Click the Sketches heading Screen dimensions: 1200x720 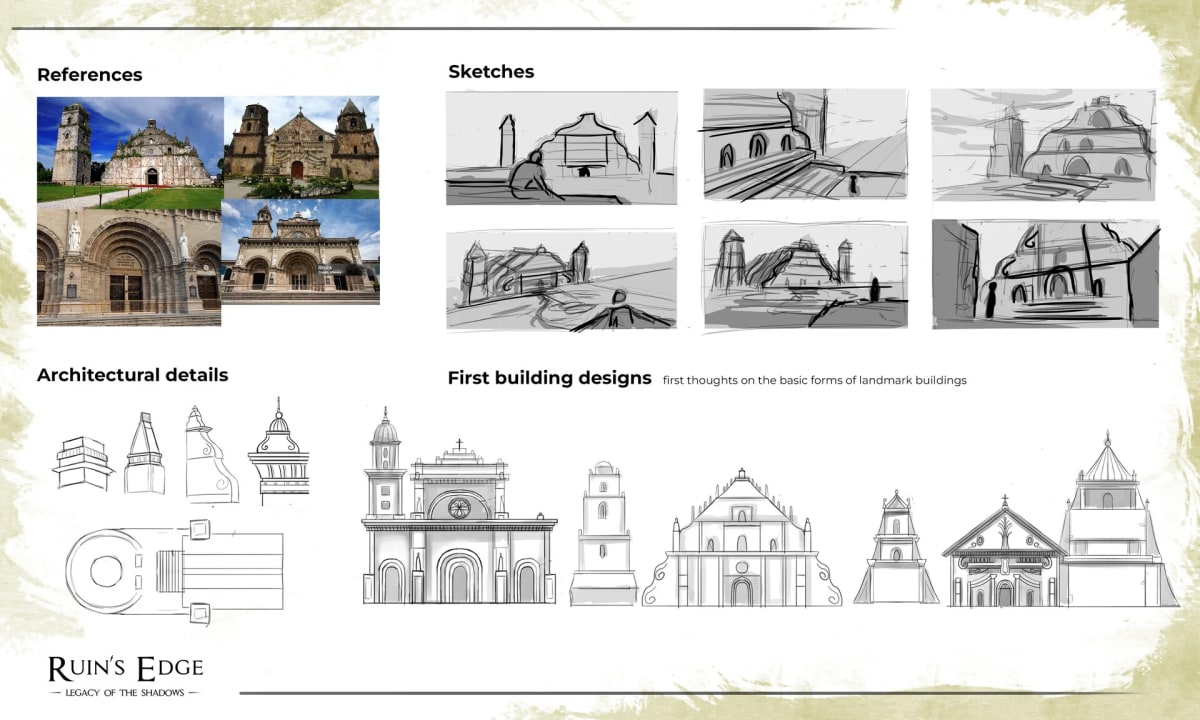pyautogui.click(x=491, y=72)
